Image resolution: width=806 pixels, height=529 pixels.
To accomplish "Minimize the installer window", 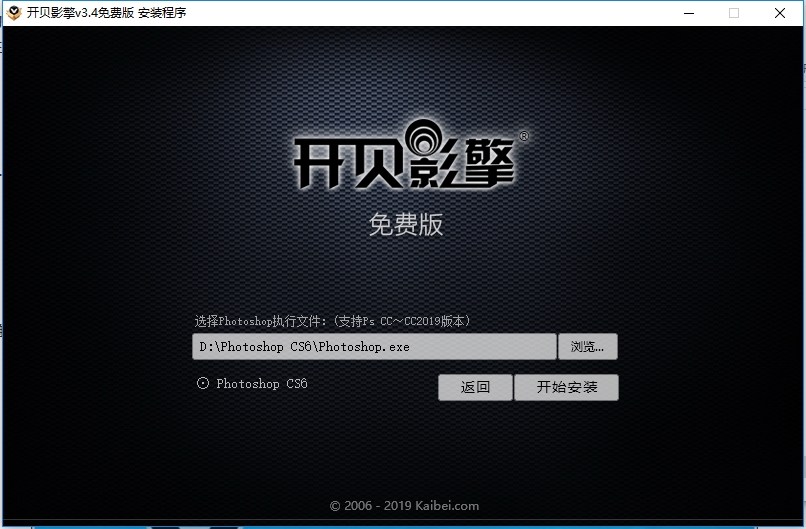I will [x=689, y=13].
